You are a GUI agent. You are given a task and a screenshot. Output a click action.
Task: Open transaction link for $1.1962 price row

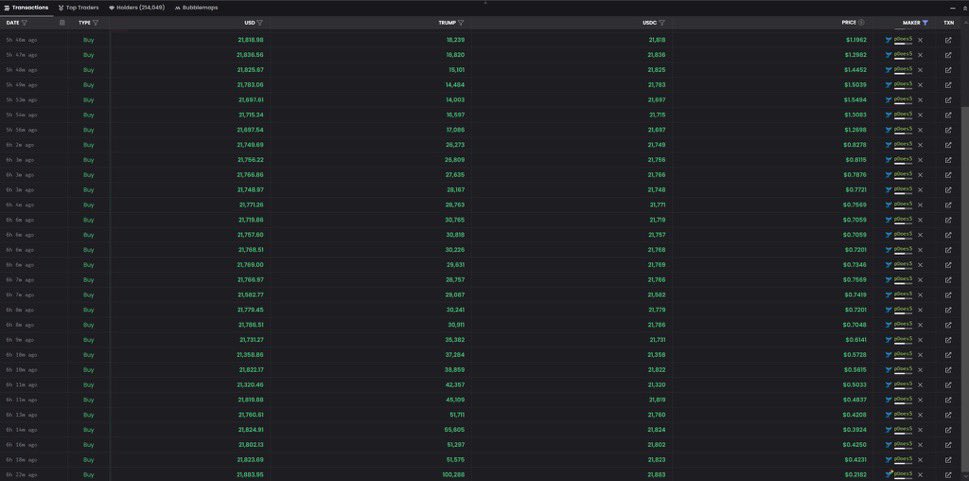(x=948, y=40)
